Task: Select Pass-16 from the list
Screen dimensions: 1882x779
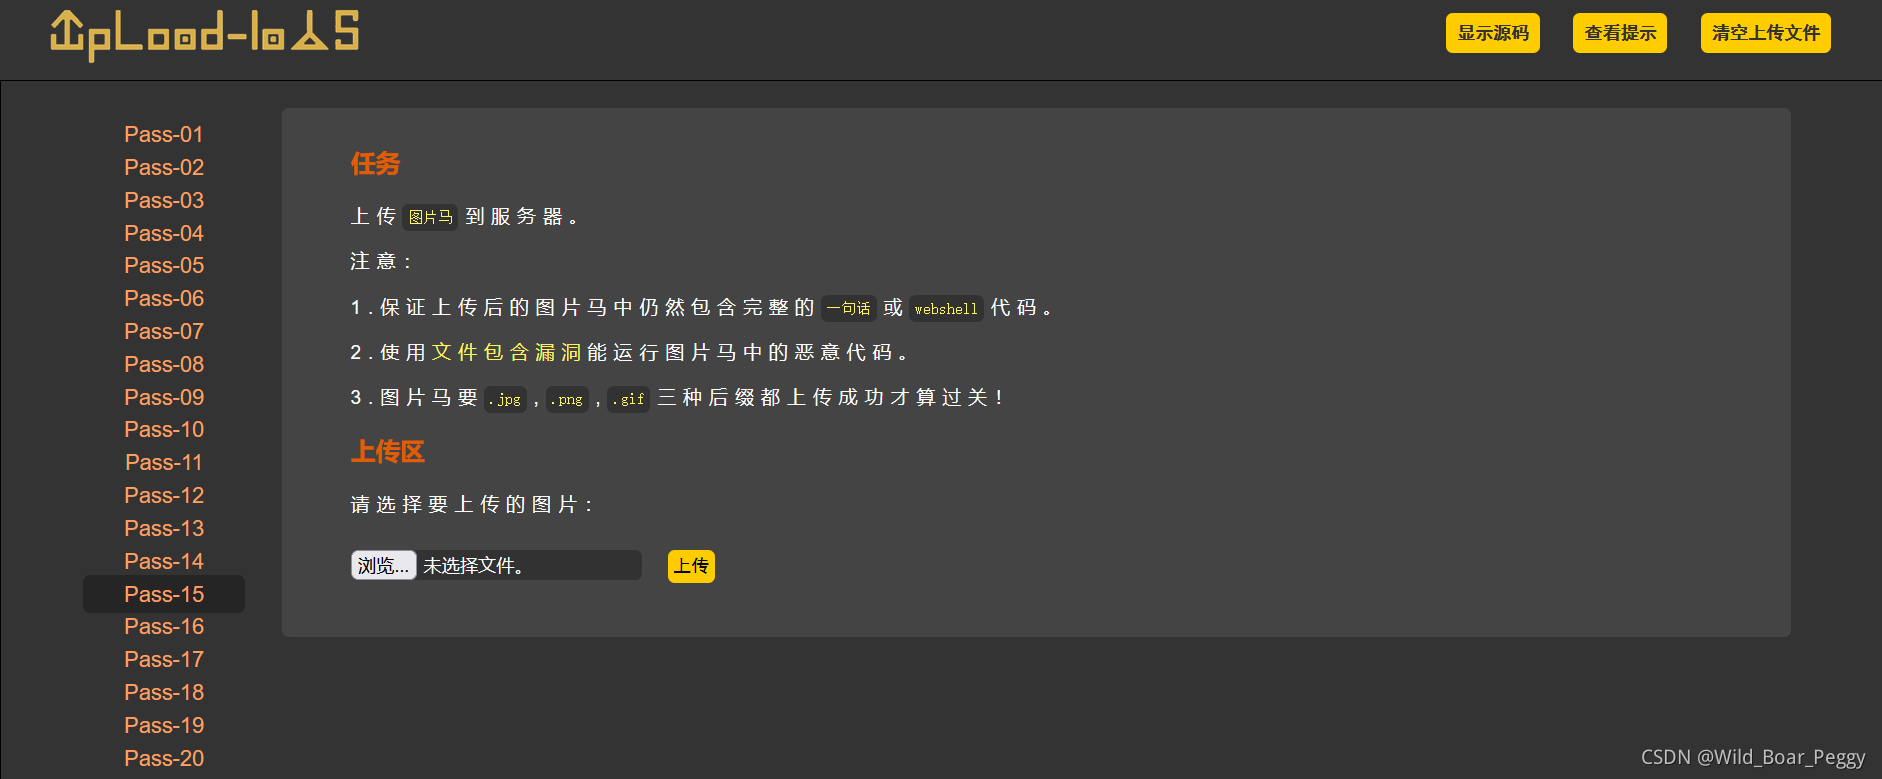Action: (x=164, y=626)
